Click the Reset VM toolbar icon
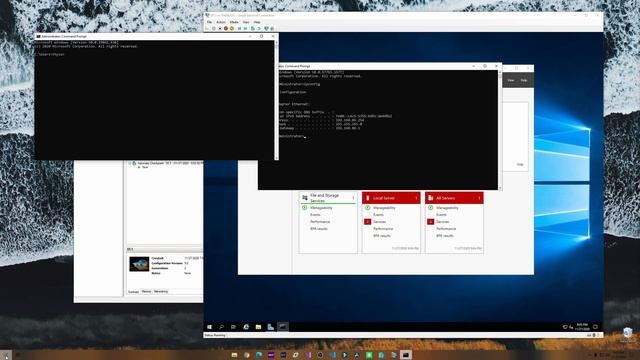The height and width of the screenshot is (360, 640). pyautogui.click(x=245, y=28)
